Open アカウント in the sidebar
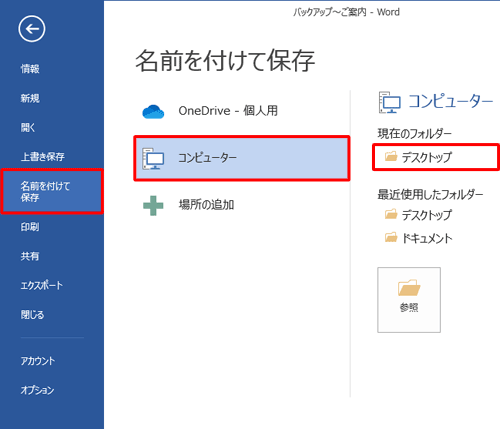The height and width of the screenshot is (429, 500). [x=38, y=361]
